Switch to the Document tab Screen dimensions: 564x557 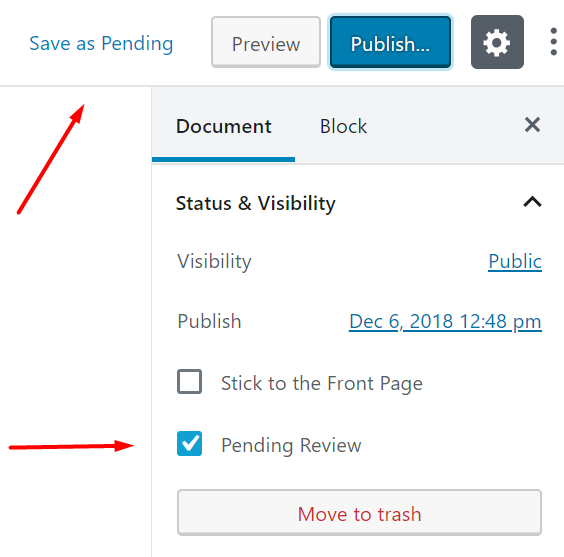pyautogui.click(x=223, y=127)
